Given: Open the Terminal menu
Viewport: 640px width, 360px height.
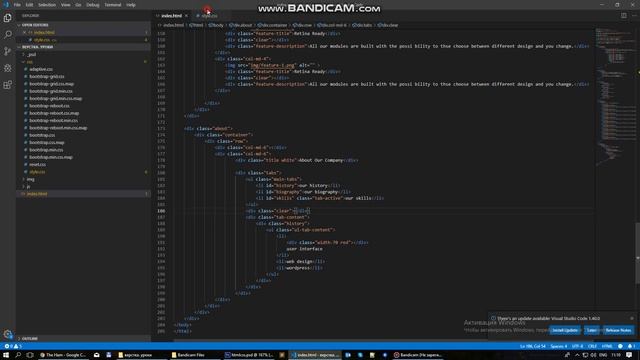Looking at the screenshot, I should (113, 5).
